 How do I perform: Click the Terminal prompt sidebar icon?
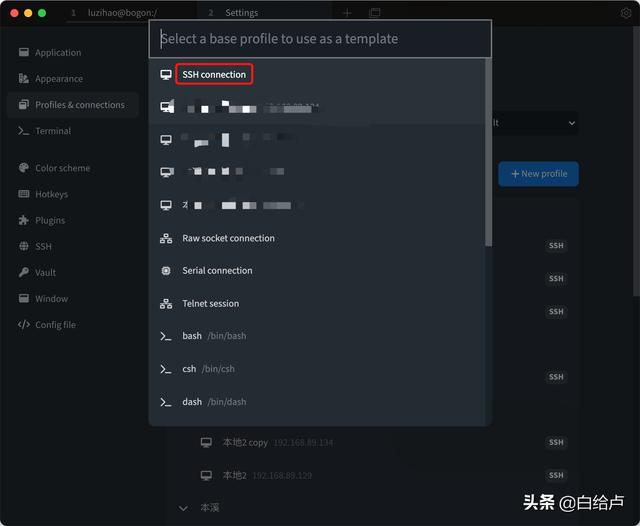click(24, 131)
